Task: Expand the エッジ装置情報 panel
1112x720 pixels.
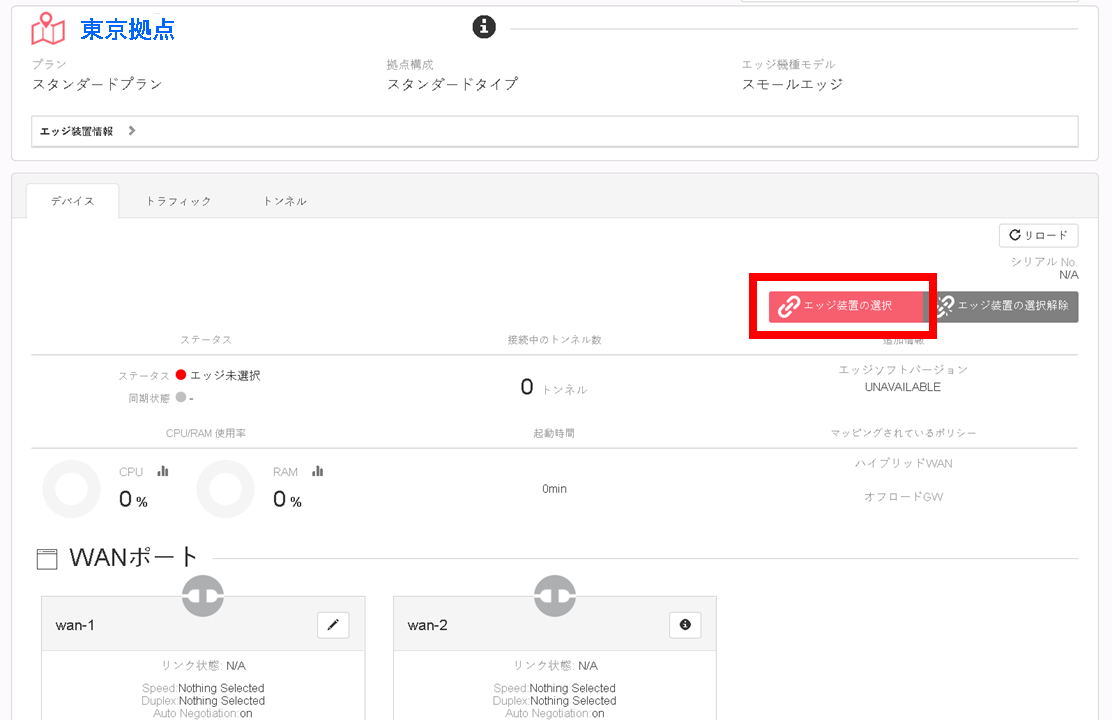Action: click(x=555, y=131)
